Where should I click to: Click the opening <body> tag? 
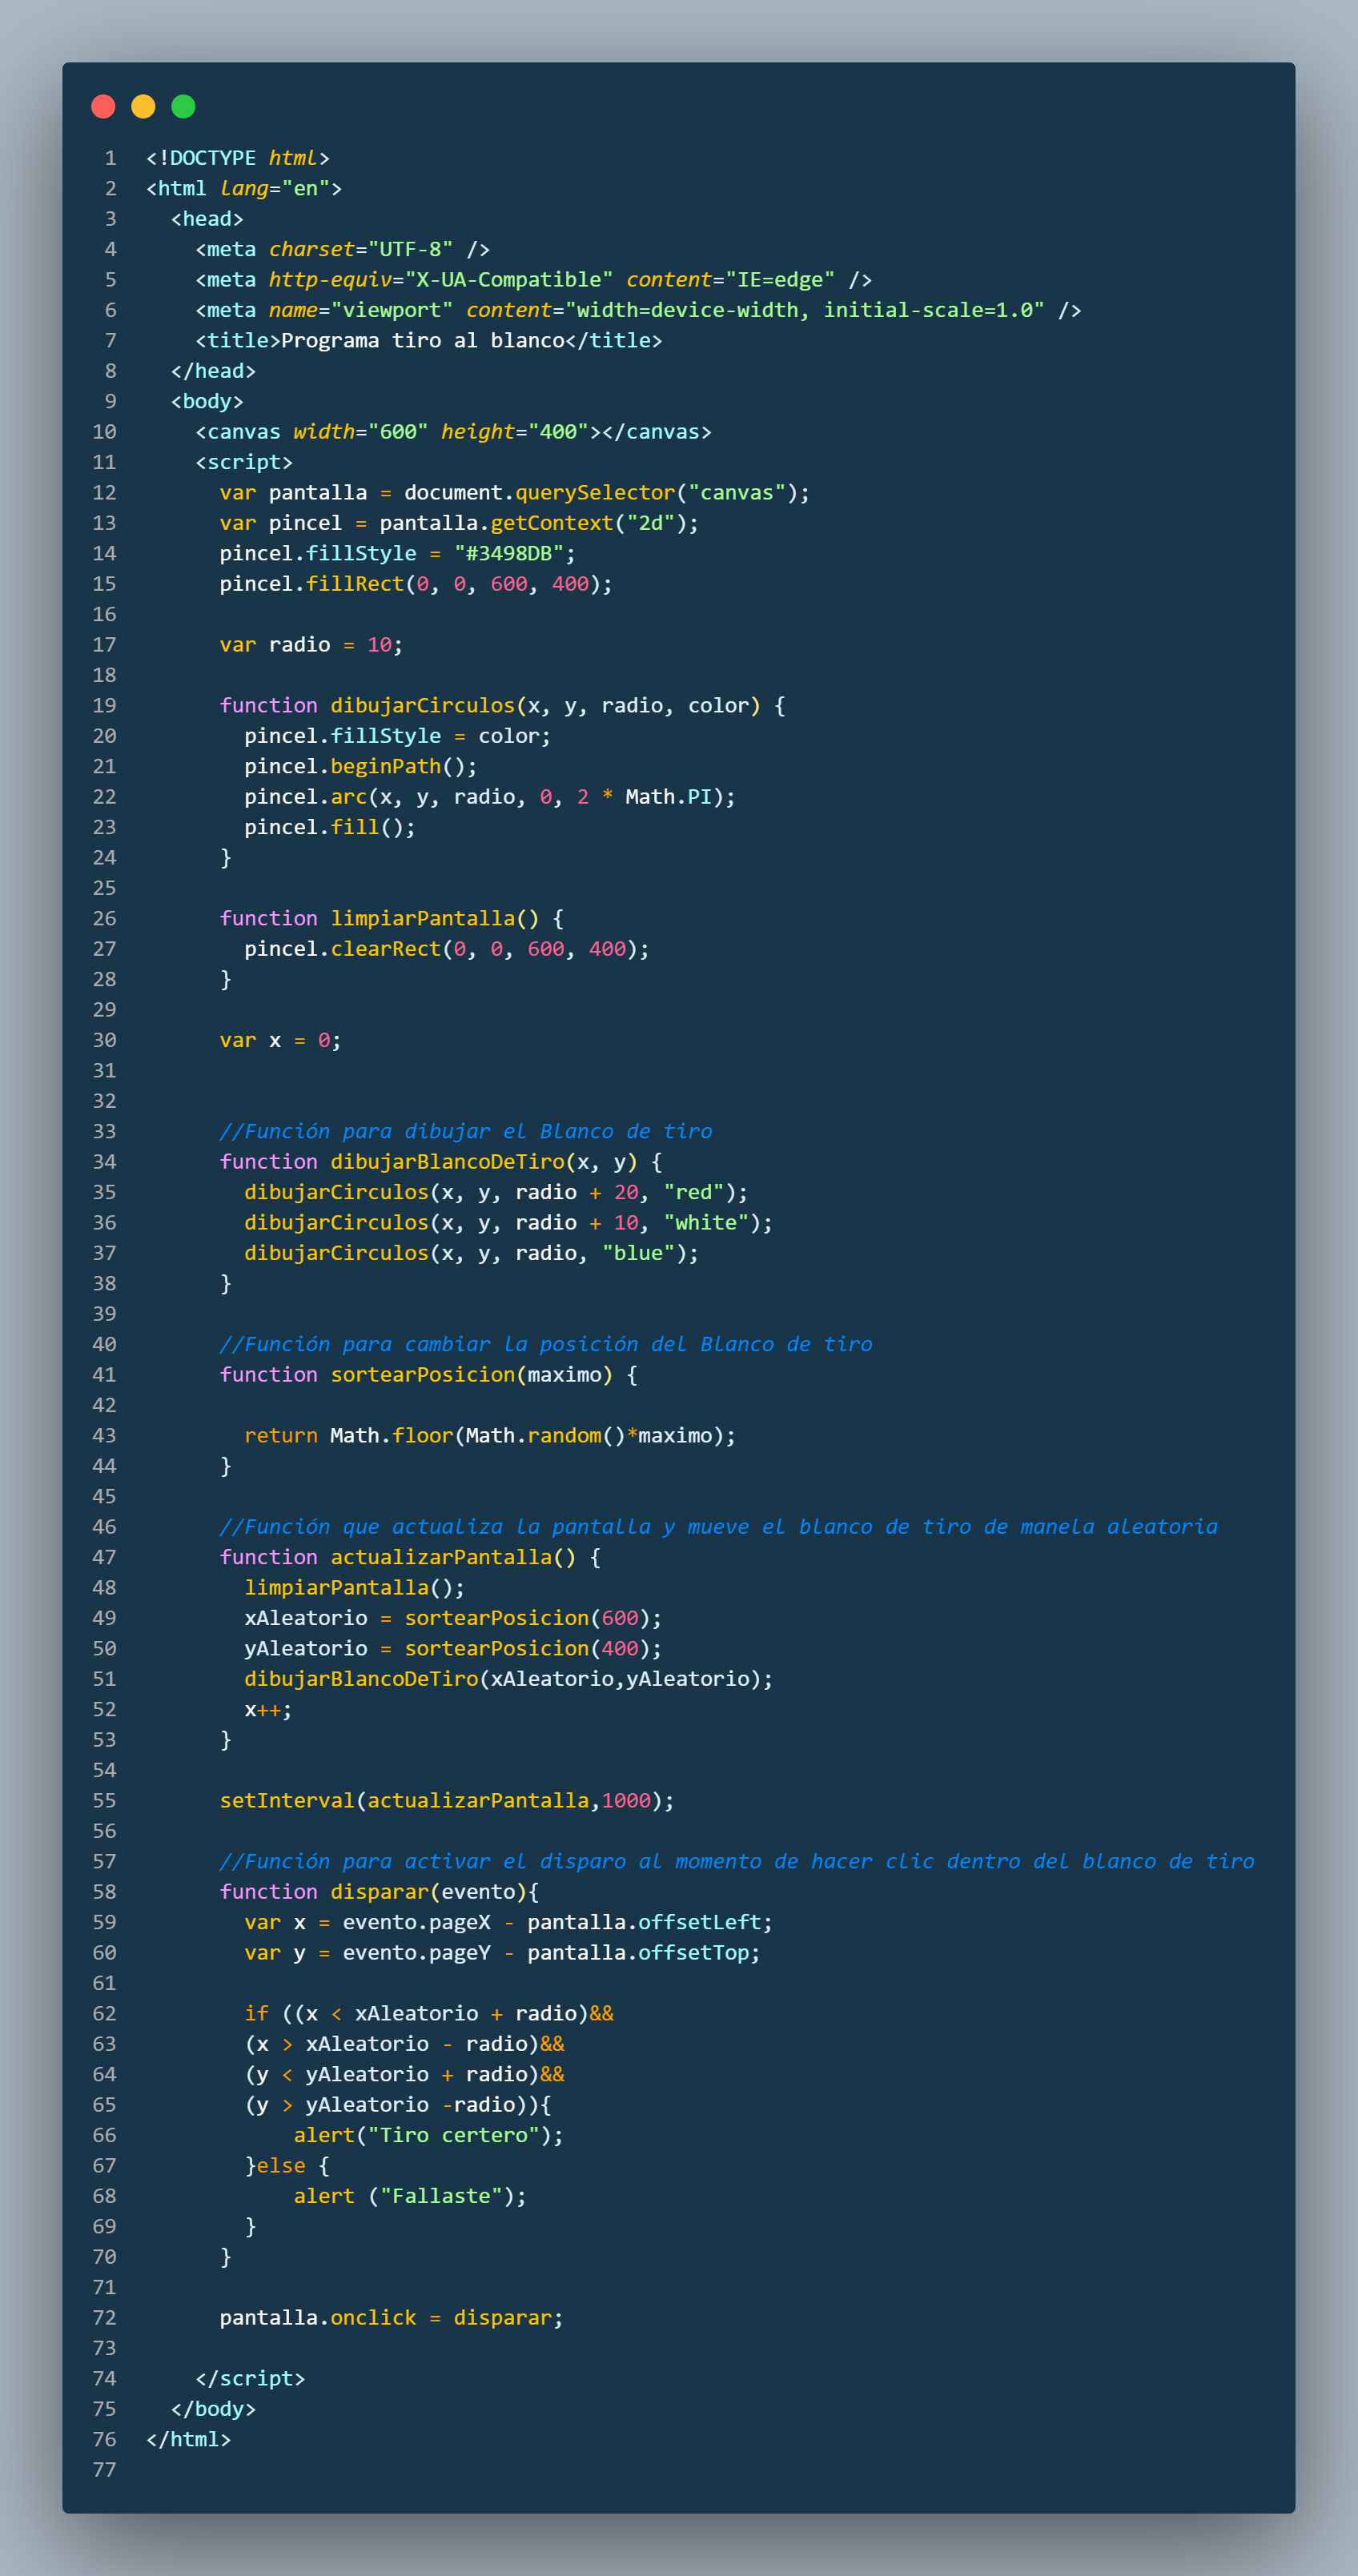207,401
